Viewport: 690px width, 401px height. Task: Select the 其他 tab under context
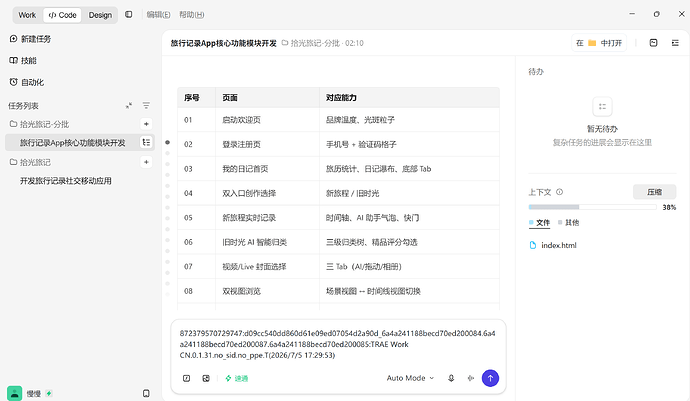tap(569, 223)
